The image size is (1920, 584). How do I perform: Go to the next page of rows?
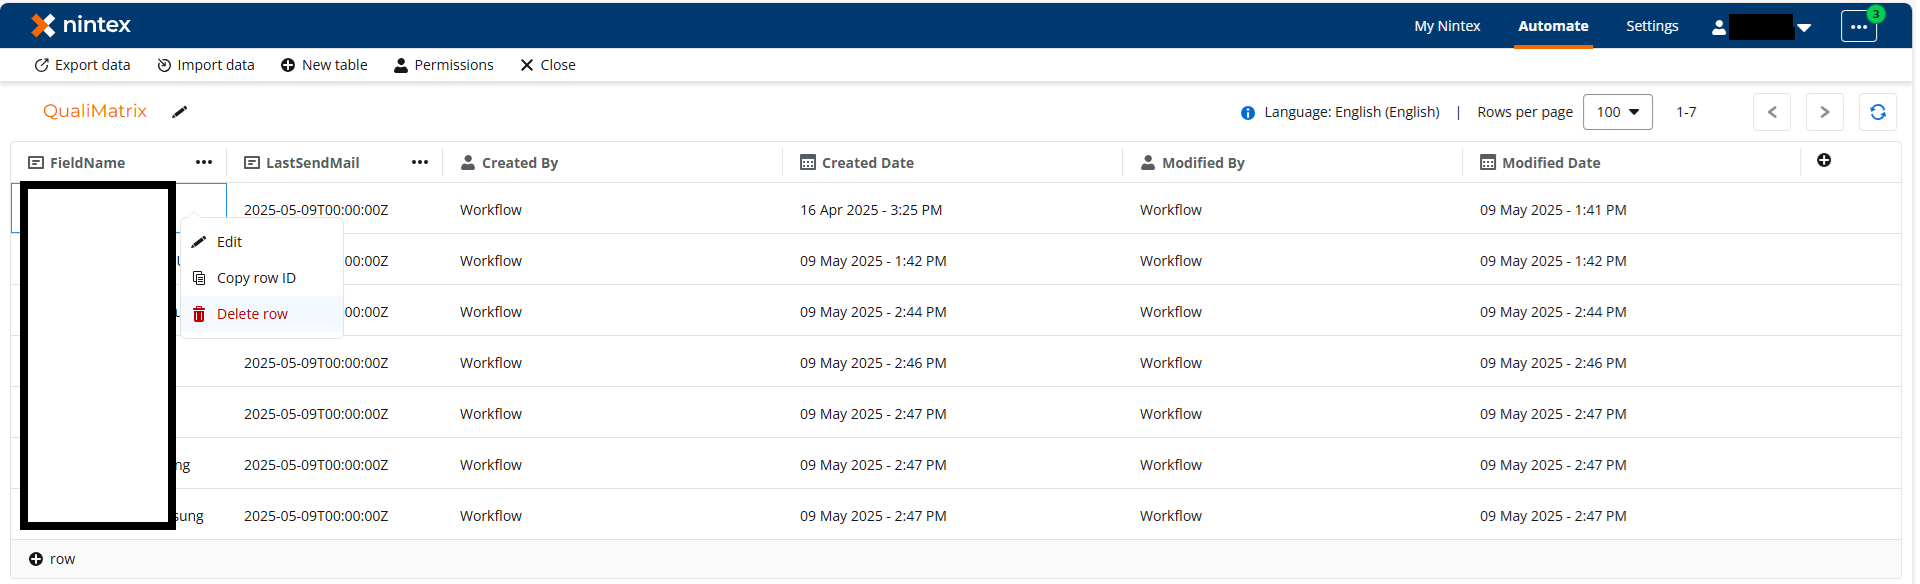coord(1824,112)
